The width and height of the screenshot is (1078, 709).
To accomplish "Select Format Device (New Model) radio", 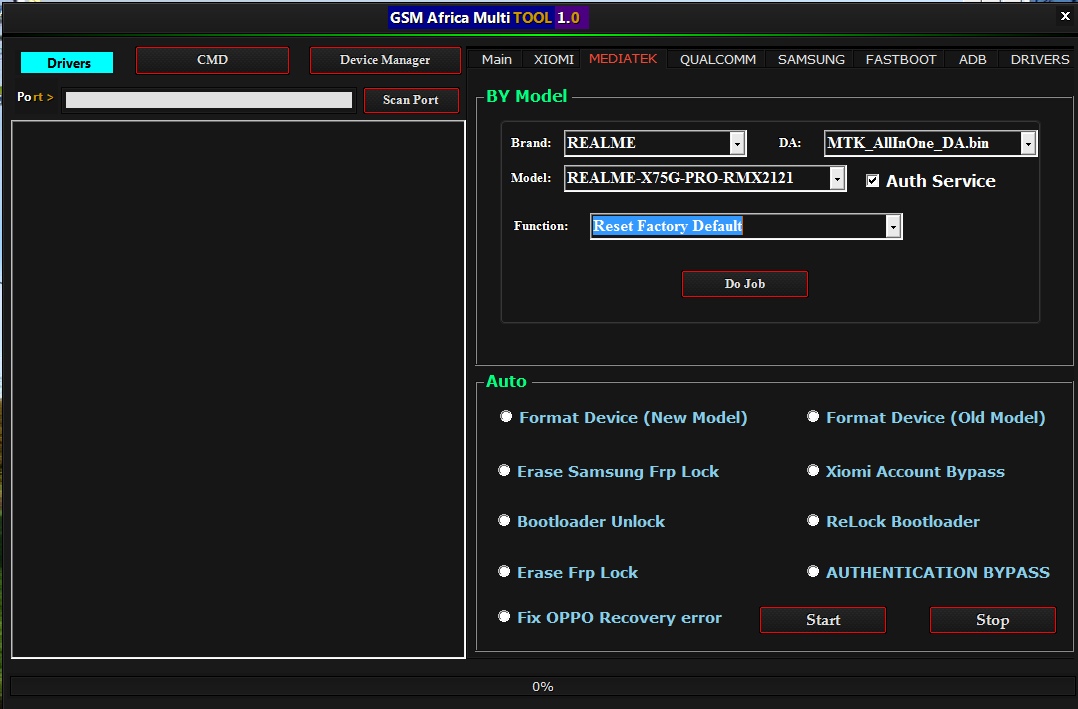I will (x=506, y=417).
